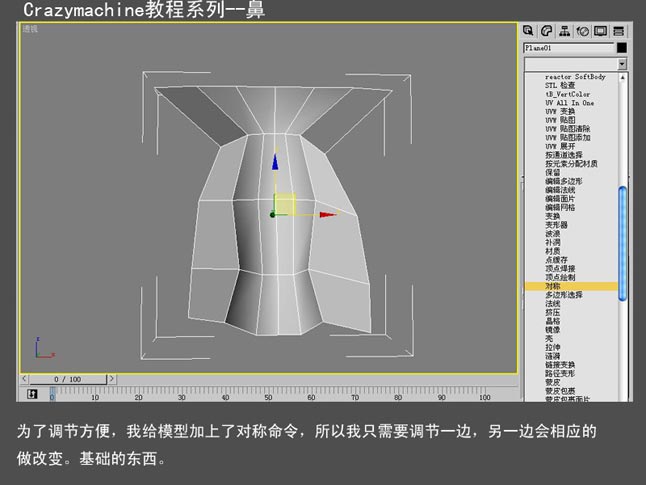Click the 0 / 100 time slider handle

click(68, 379)
